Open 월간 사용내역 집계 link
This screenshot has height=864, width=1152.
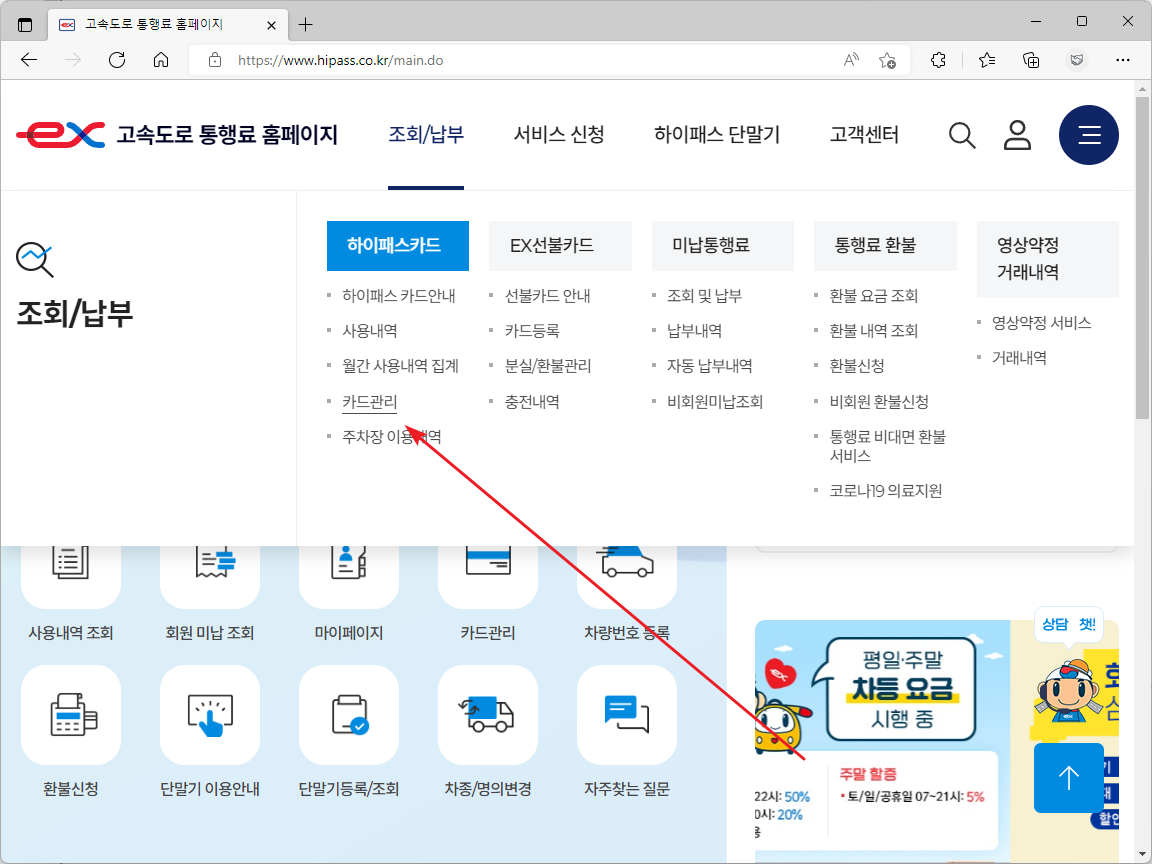coord(400,366)
